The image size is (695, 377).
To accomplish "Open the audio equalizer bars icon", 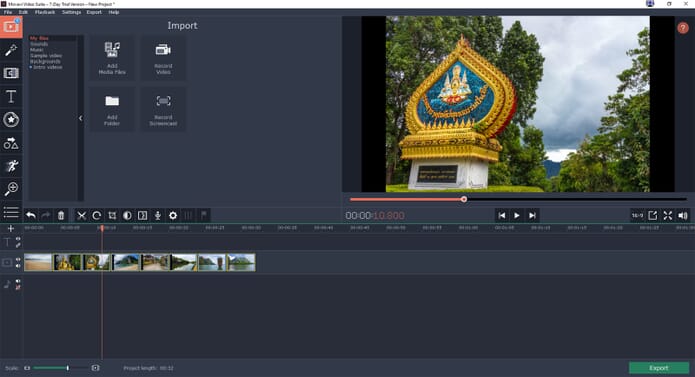I will pyautogui.click(x=188, y=216).
